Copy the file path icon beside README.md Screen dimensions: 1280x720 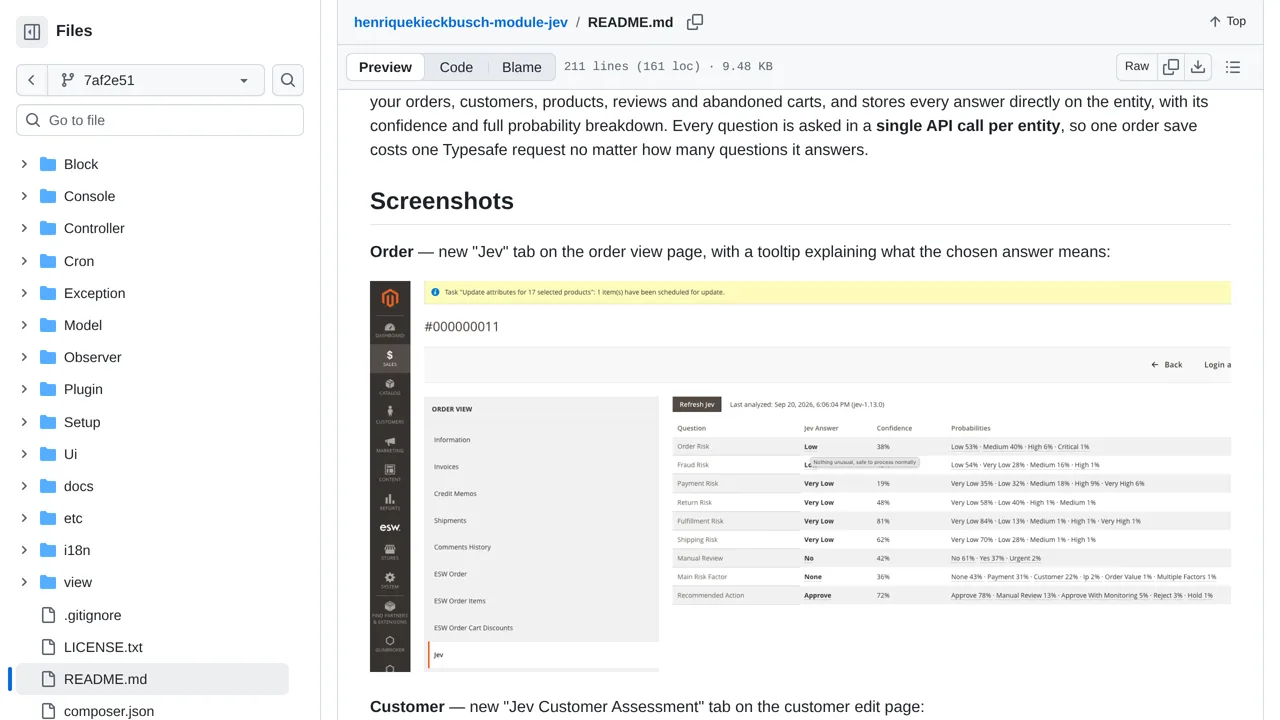point(695,22)
